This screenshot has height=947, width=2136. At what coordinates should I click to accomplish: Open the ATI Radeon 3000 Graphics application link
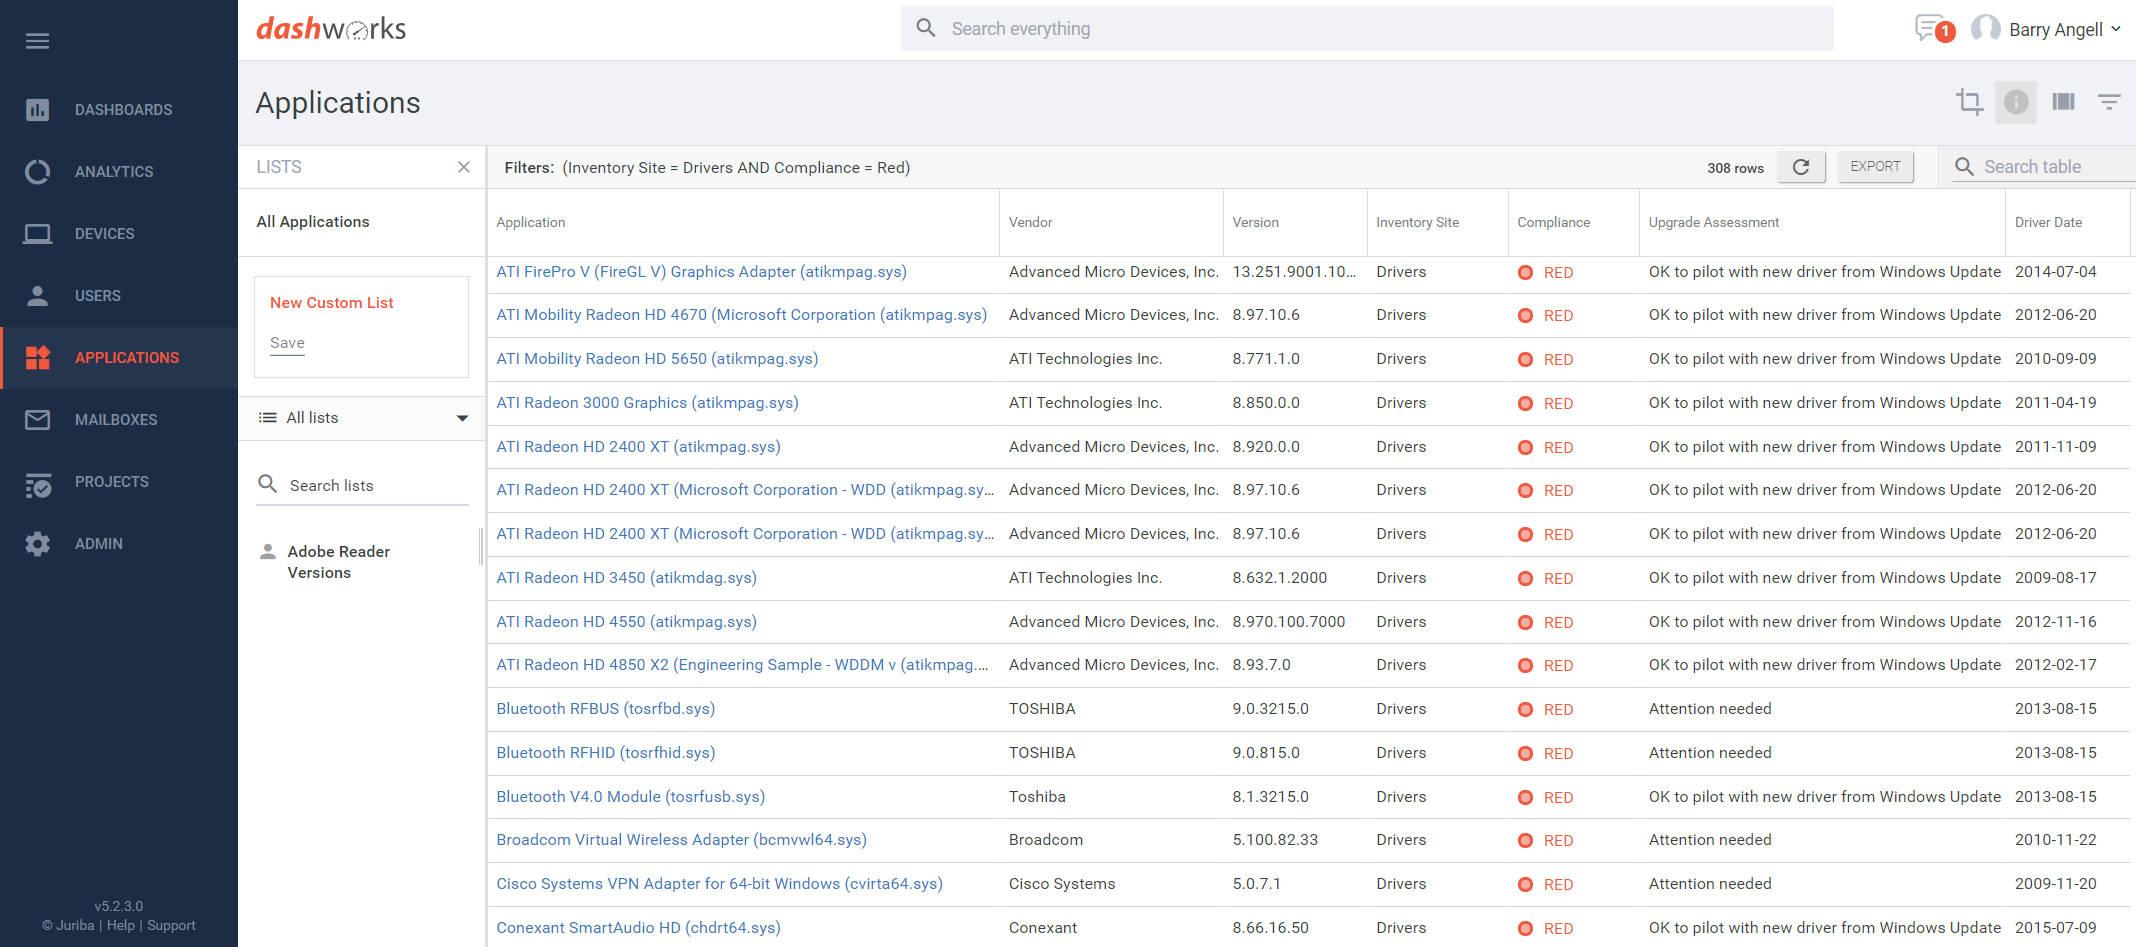[x=647, y=402]
